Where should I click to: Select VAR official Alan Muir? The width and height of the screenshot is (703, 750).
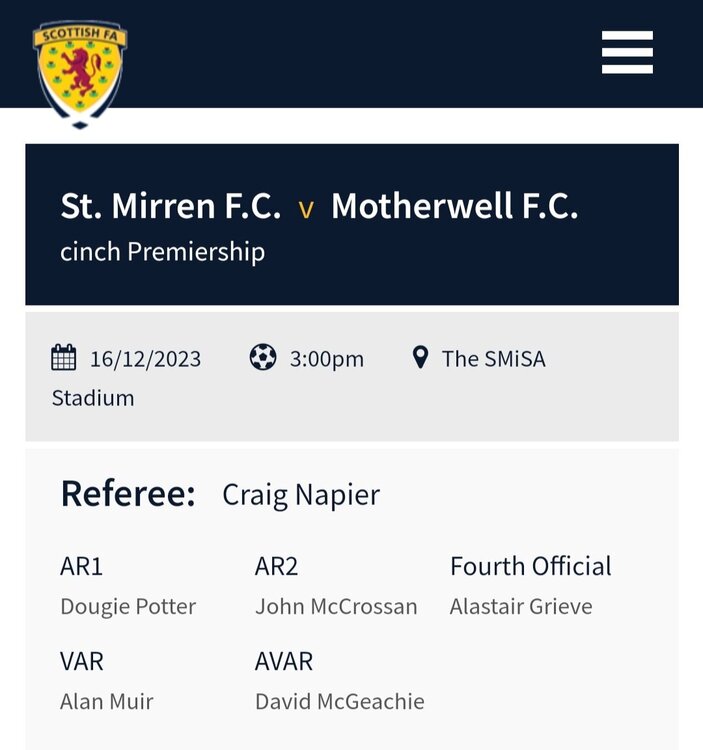click(107, 702)
